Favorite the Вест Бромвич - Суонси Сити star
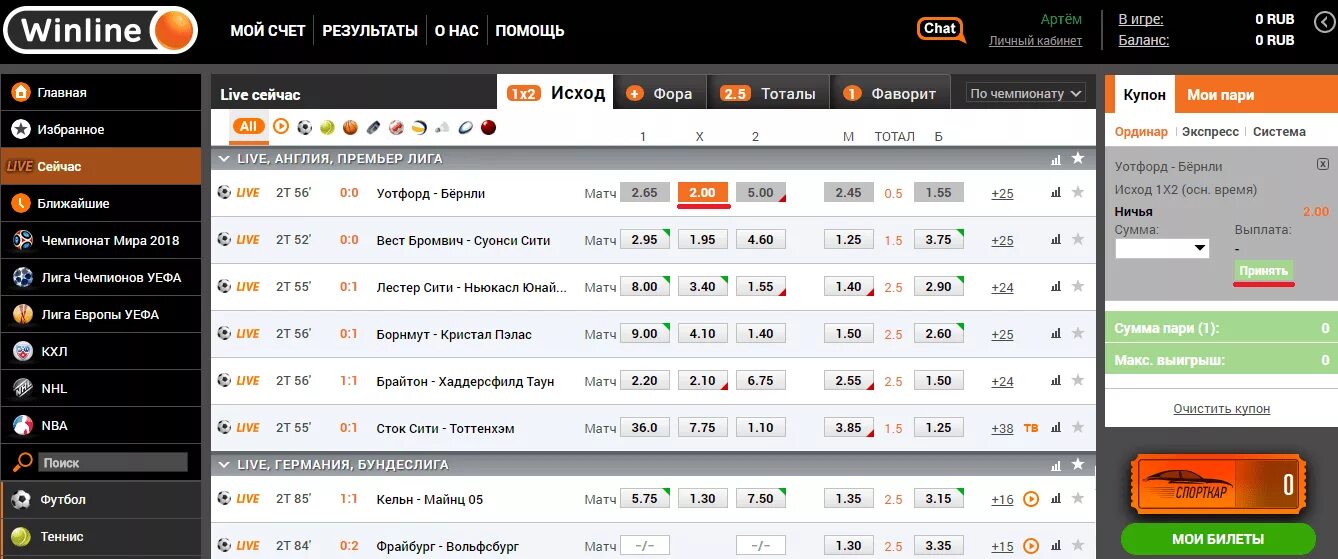This screenshot has height=559, width=1338. point(1078,239)
